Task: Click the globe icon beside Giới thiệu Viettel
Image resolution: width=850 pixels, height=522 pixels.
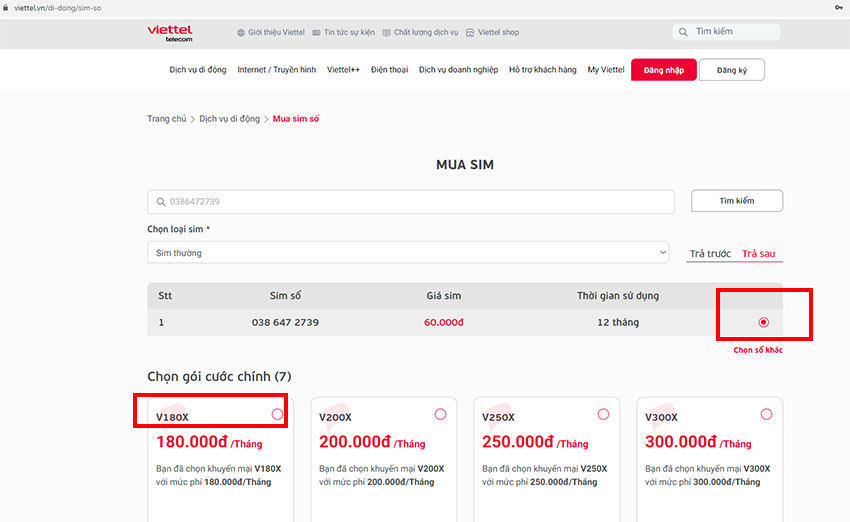Action: [241, 33]
